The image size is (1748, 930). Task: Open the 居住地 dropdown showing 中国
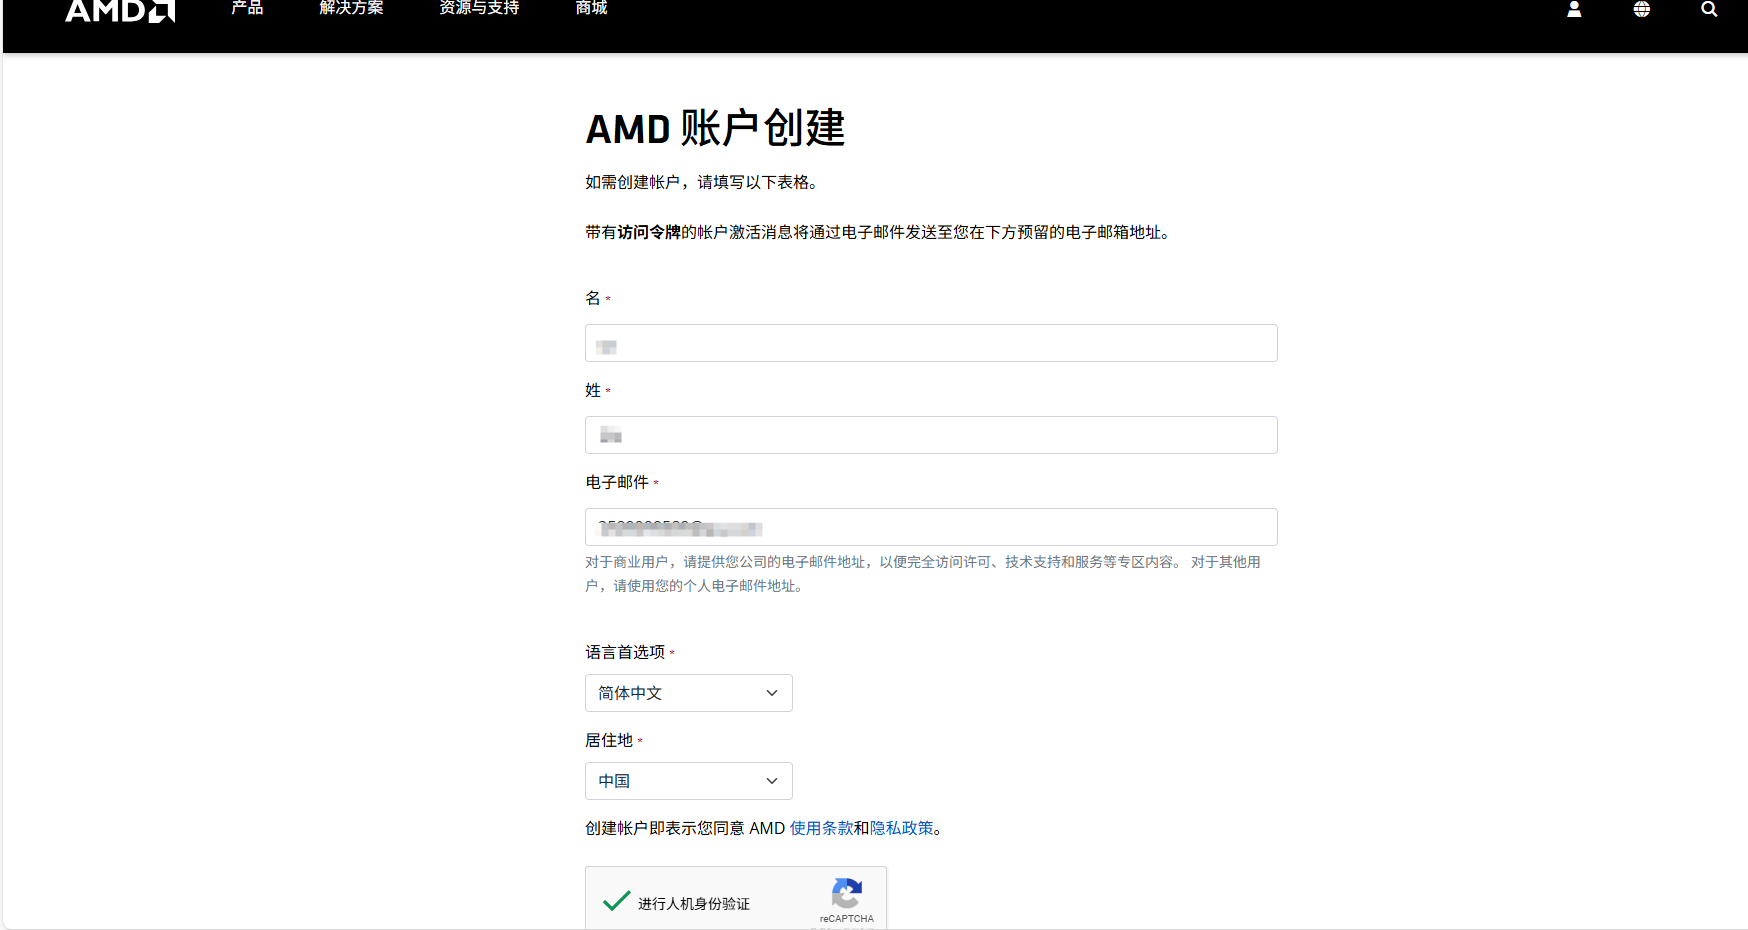click(x=689, y=781)
